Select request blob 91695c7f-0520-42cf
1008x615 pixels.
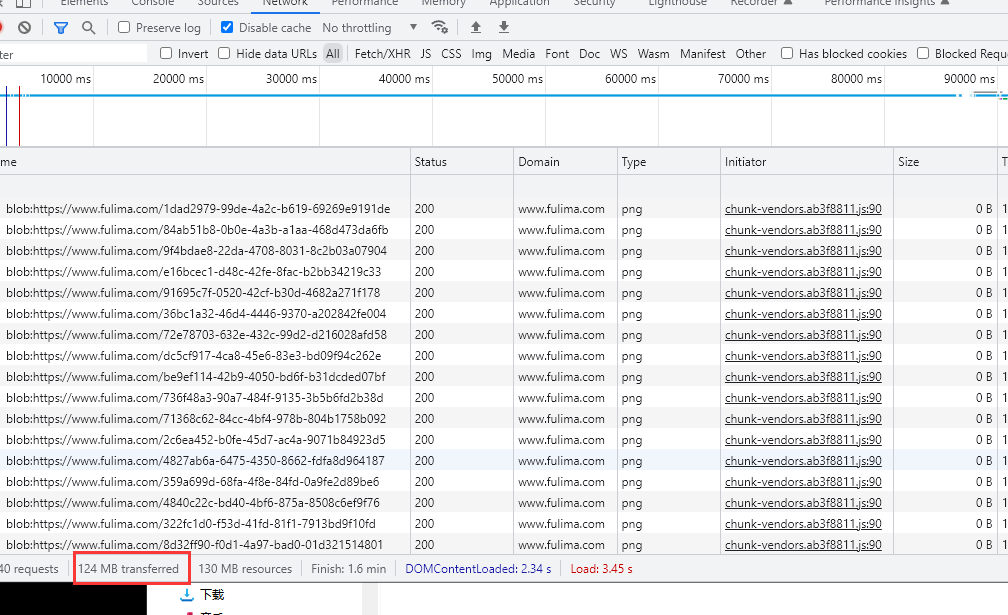pos(193,293)
